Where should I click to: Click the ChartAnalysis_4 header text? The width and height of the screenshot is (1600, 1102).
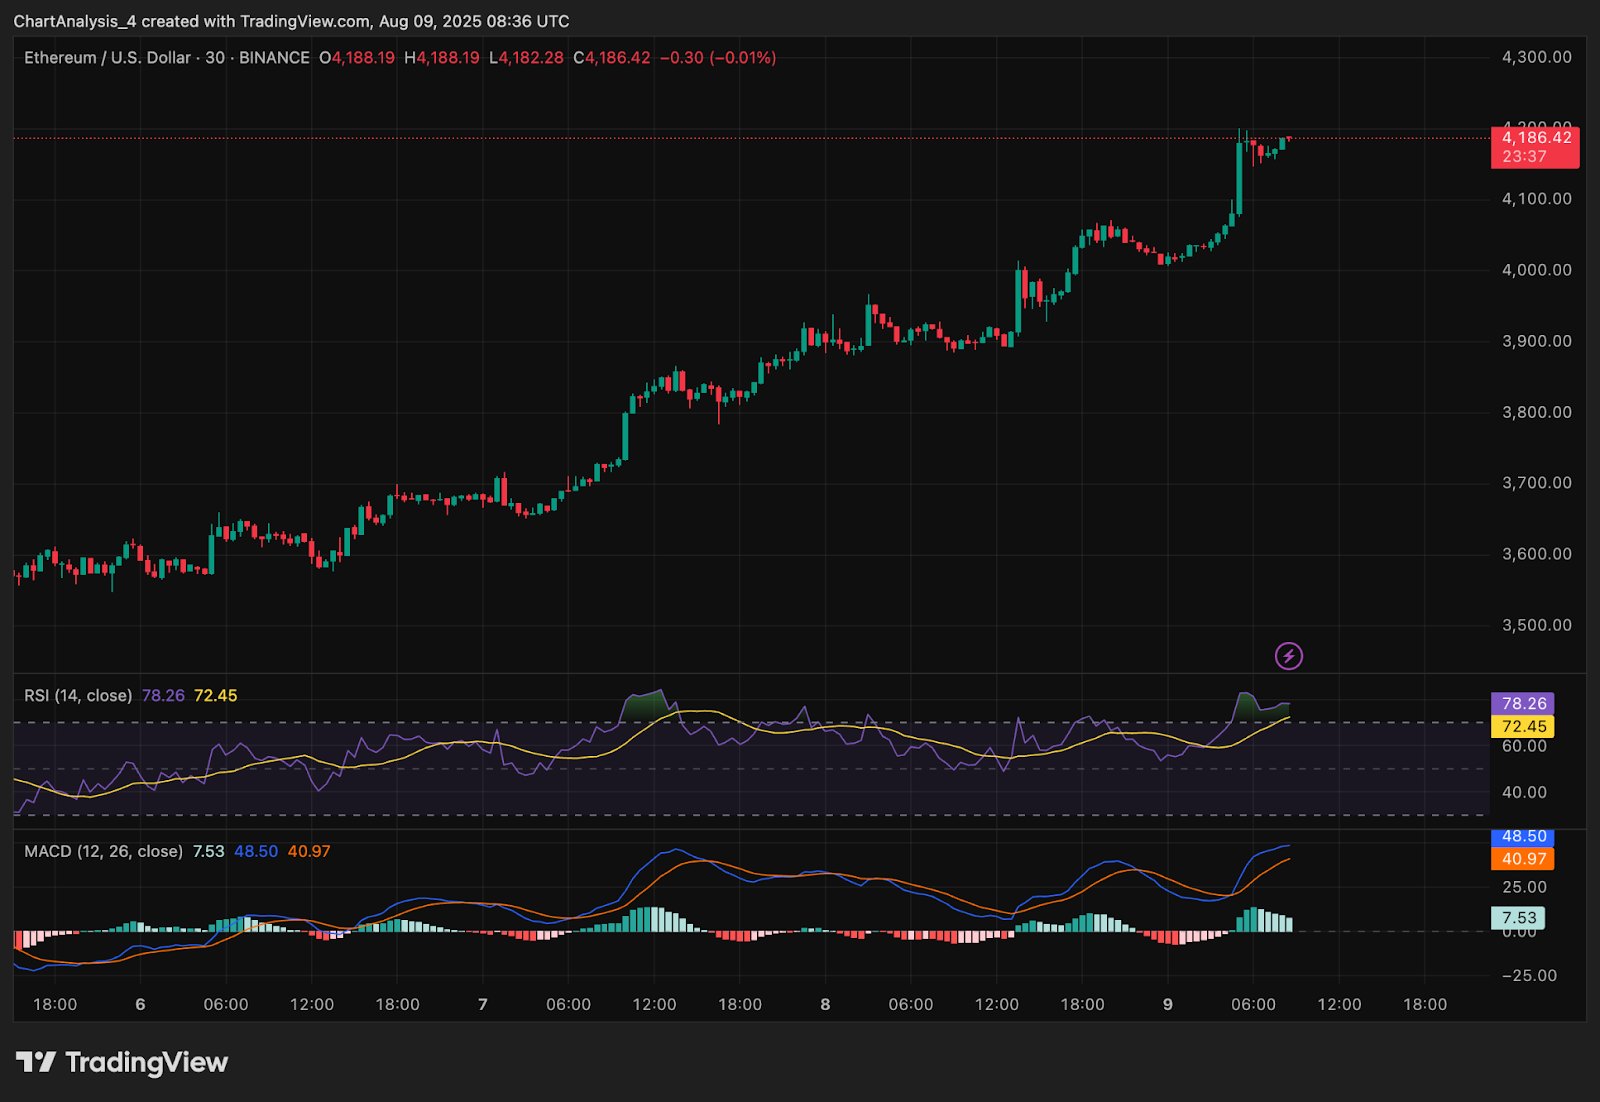[x=74, y=21]
